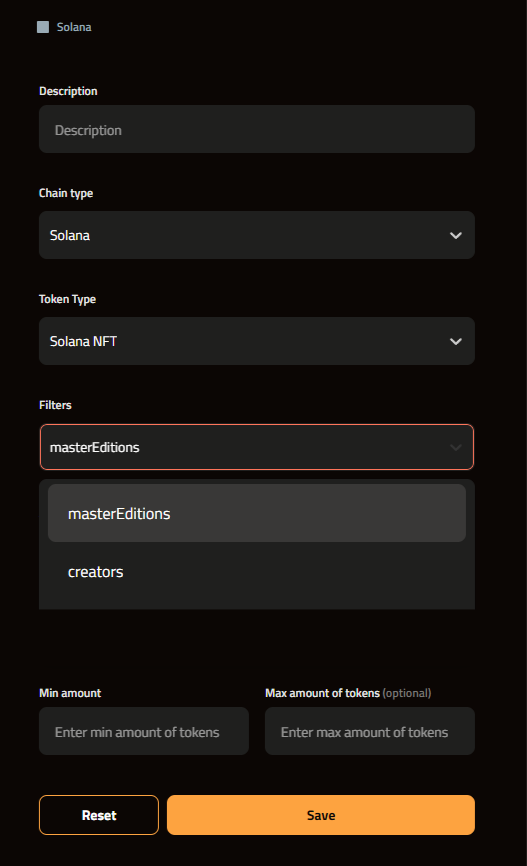This screenshot has width=527, height=866.
Task: Click the chevron arrow in Chain type field
Action: [456, 235]
